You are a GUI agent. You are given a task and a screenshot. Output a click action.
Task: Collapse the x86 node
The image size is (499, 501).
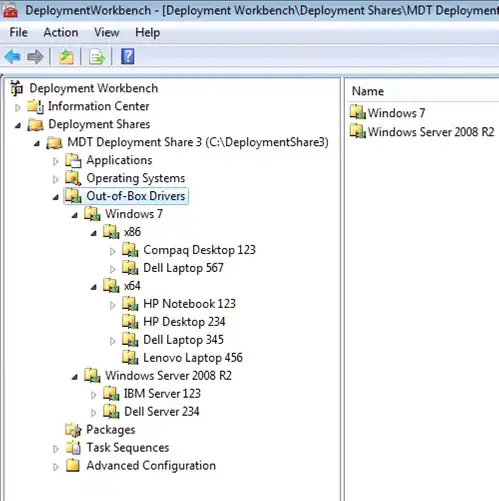click(x=94, y=233)
